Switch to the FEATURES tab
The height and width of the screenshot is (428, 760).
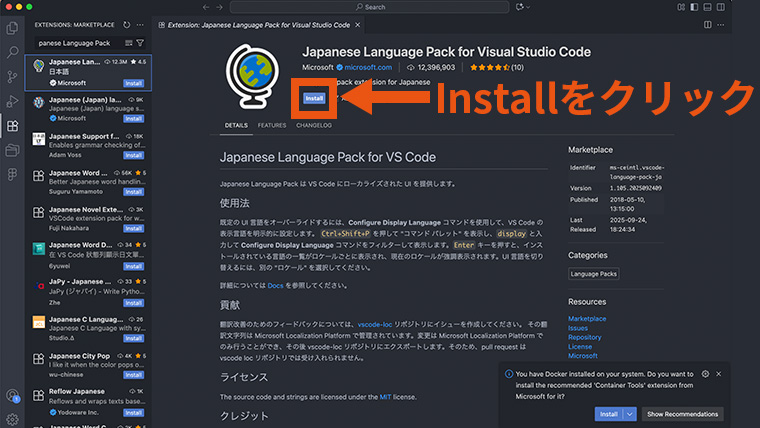click(x=271, y=126)
